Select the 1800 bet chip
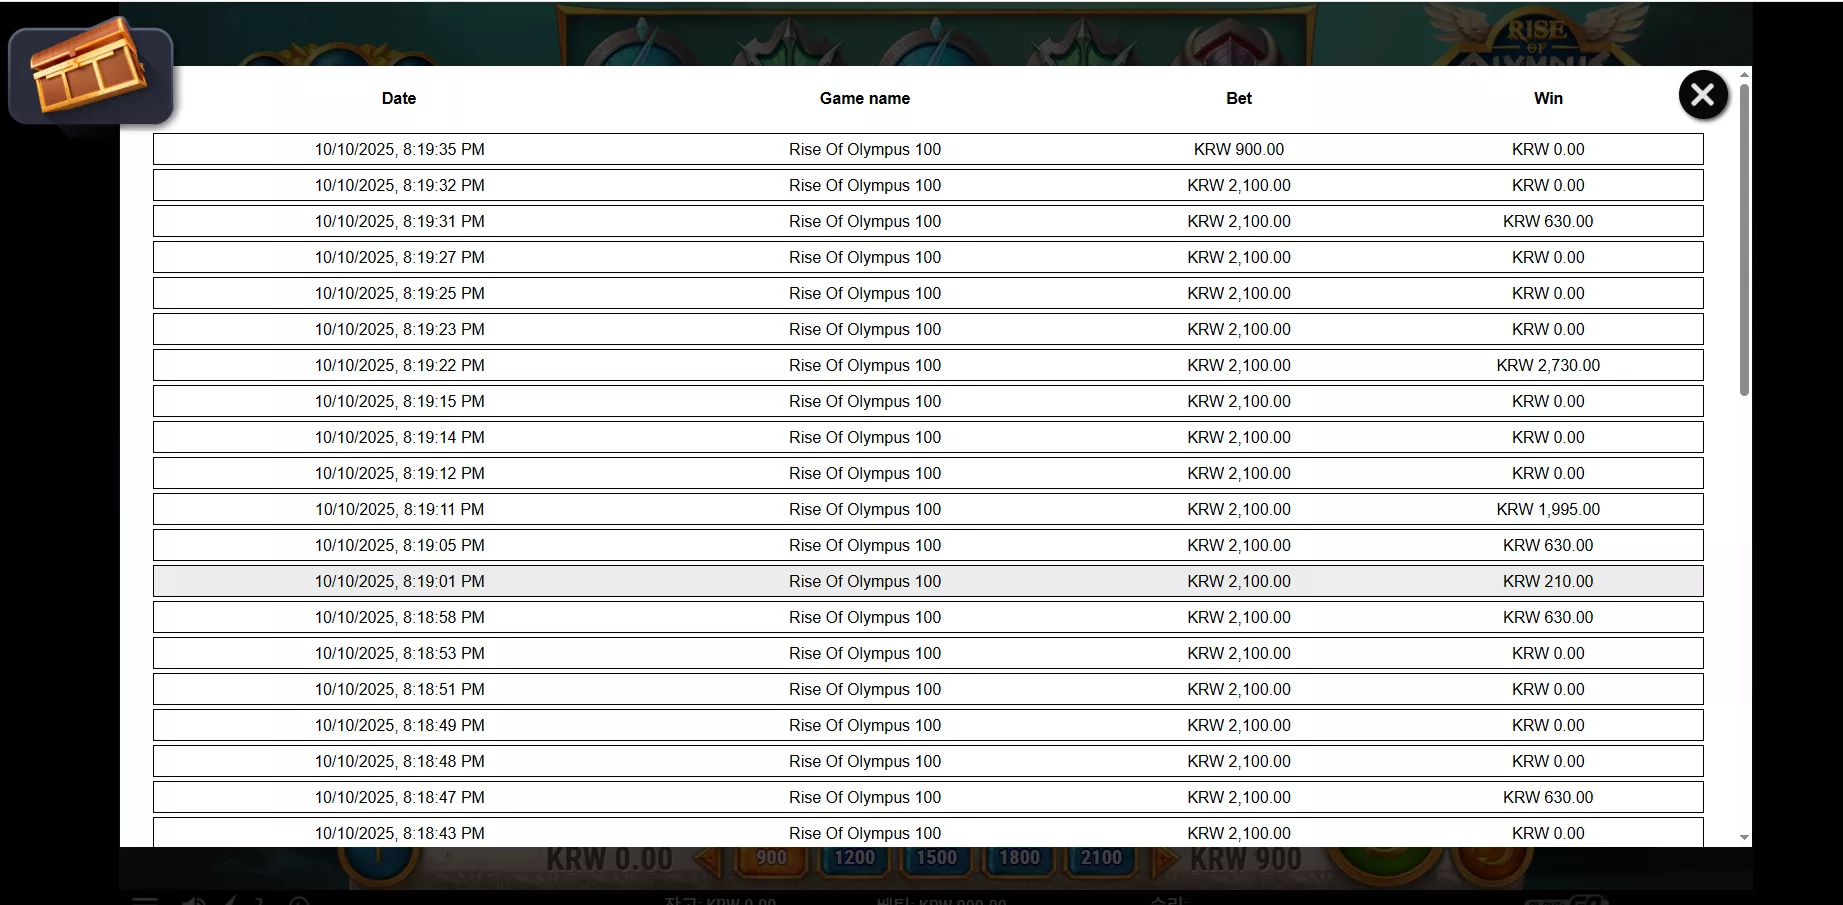 1019,858
